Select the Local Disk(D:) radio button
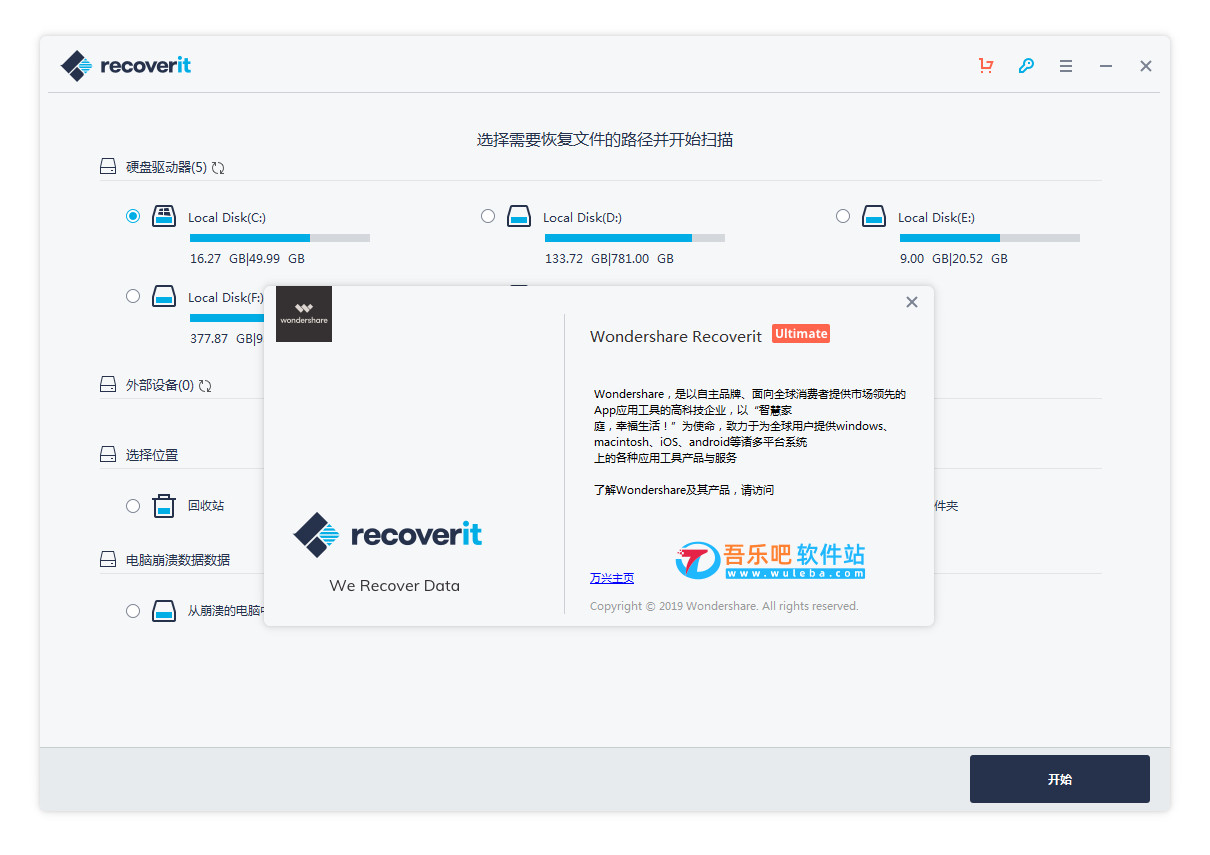The image size is (1210, 855). pos(488,216)
